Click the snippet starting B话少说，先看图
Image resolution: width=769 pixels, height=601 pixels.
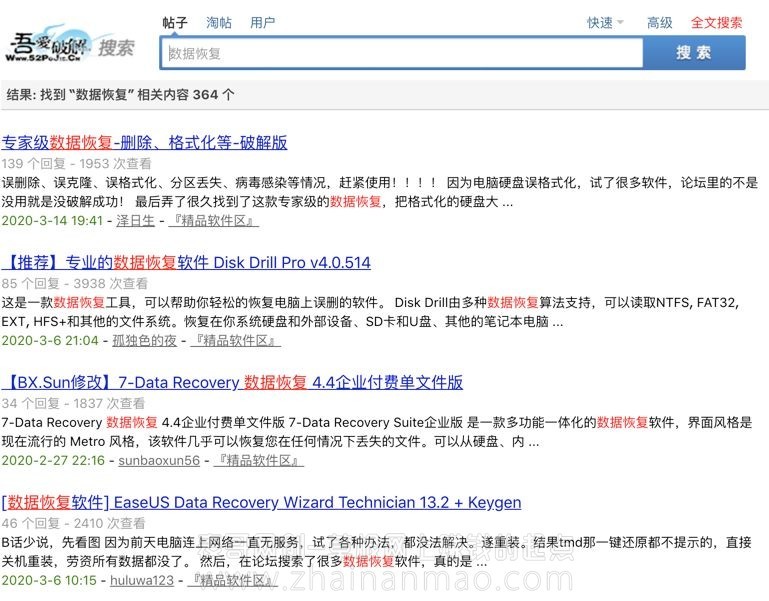click(377, 551)
